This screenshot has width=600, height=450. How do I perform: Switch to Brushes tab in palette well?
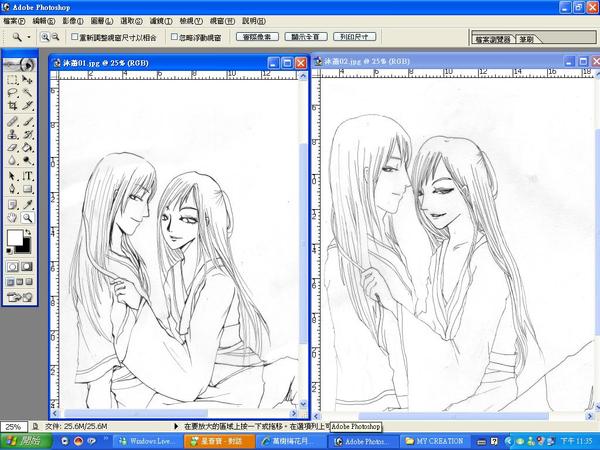tap(527, 39)
